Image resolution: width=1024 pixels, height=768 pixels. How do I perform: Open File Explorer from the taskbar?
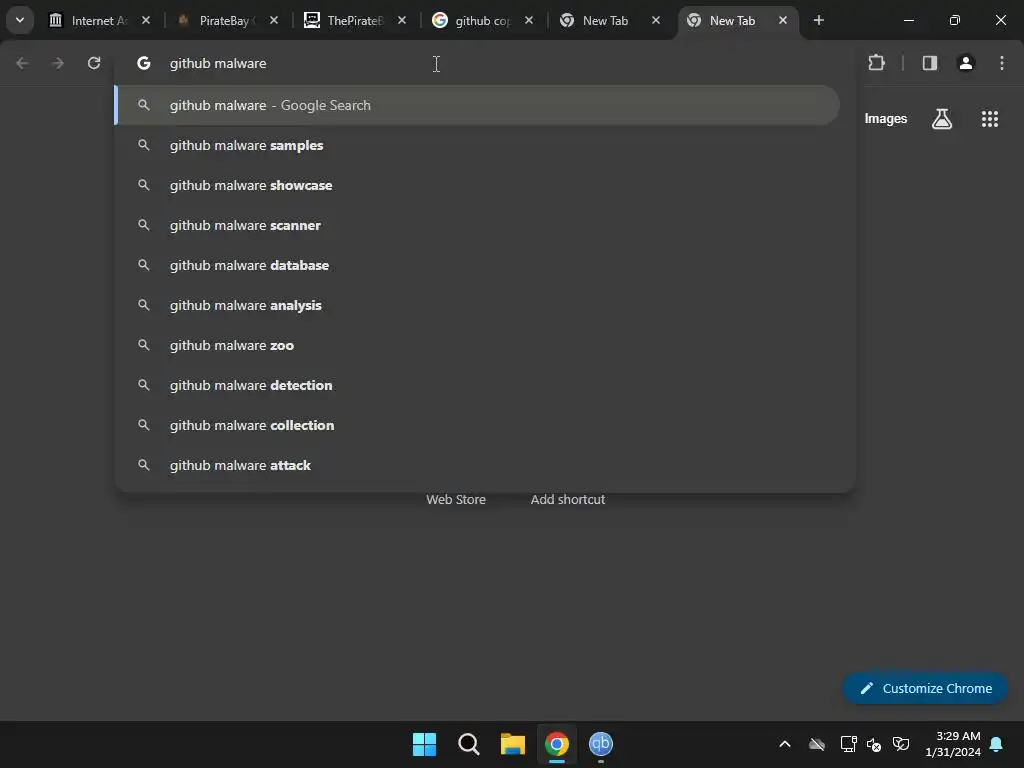tap(513, 744)
